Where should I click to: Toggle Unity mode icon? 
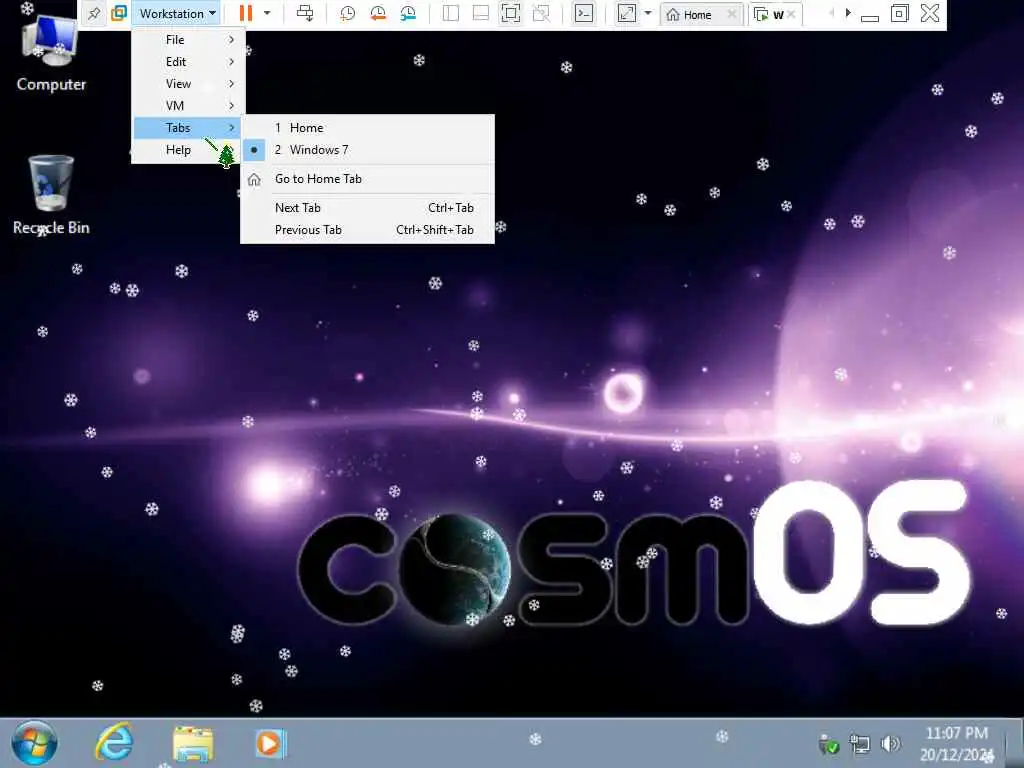click(541, 13)
